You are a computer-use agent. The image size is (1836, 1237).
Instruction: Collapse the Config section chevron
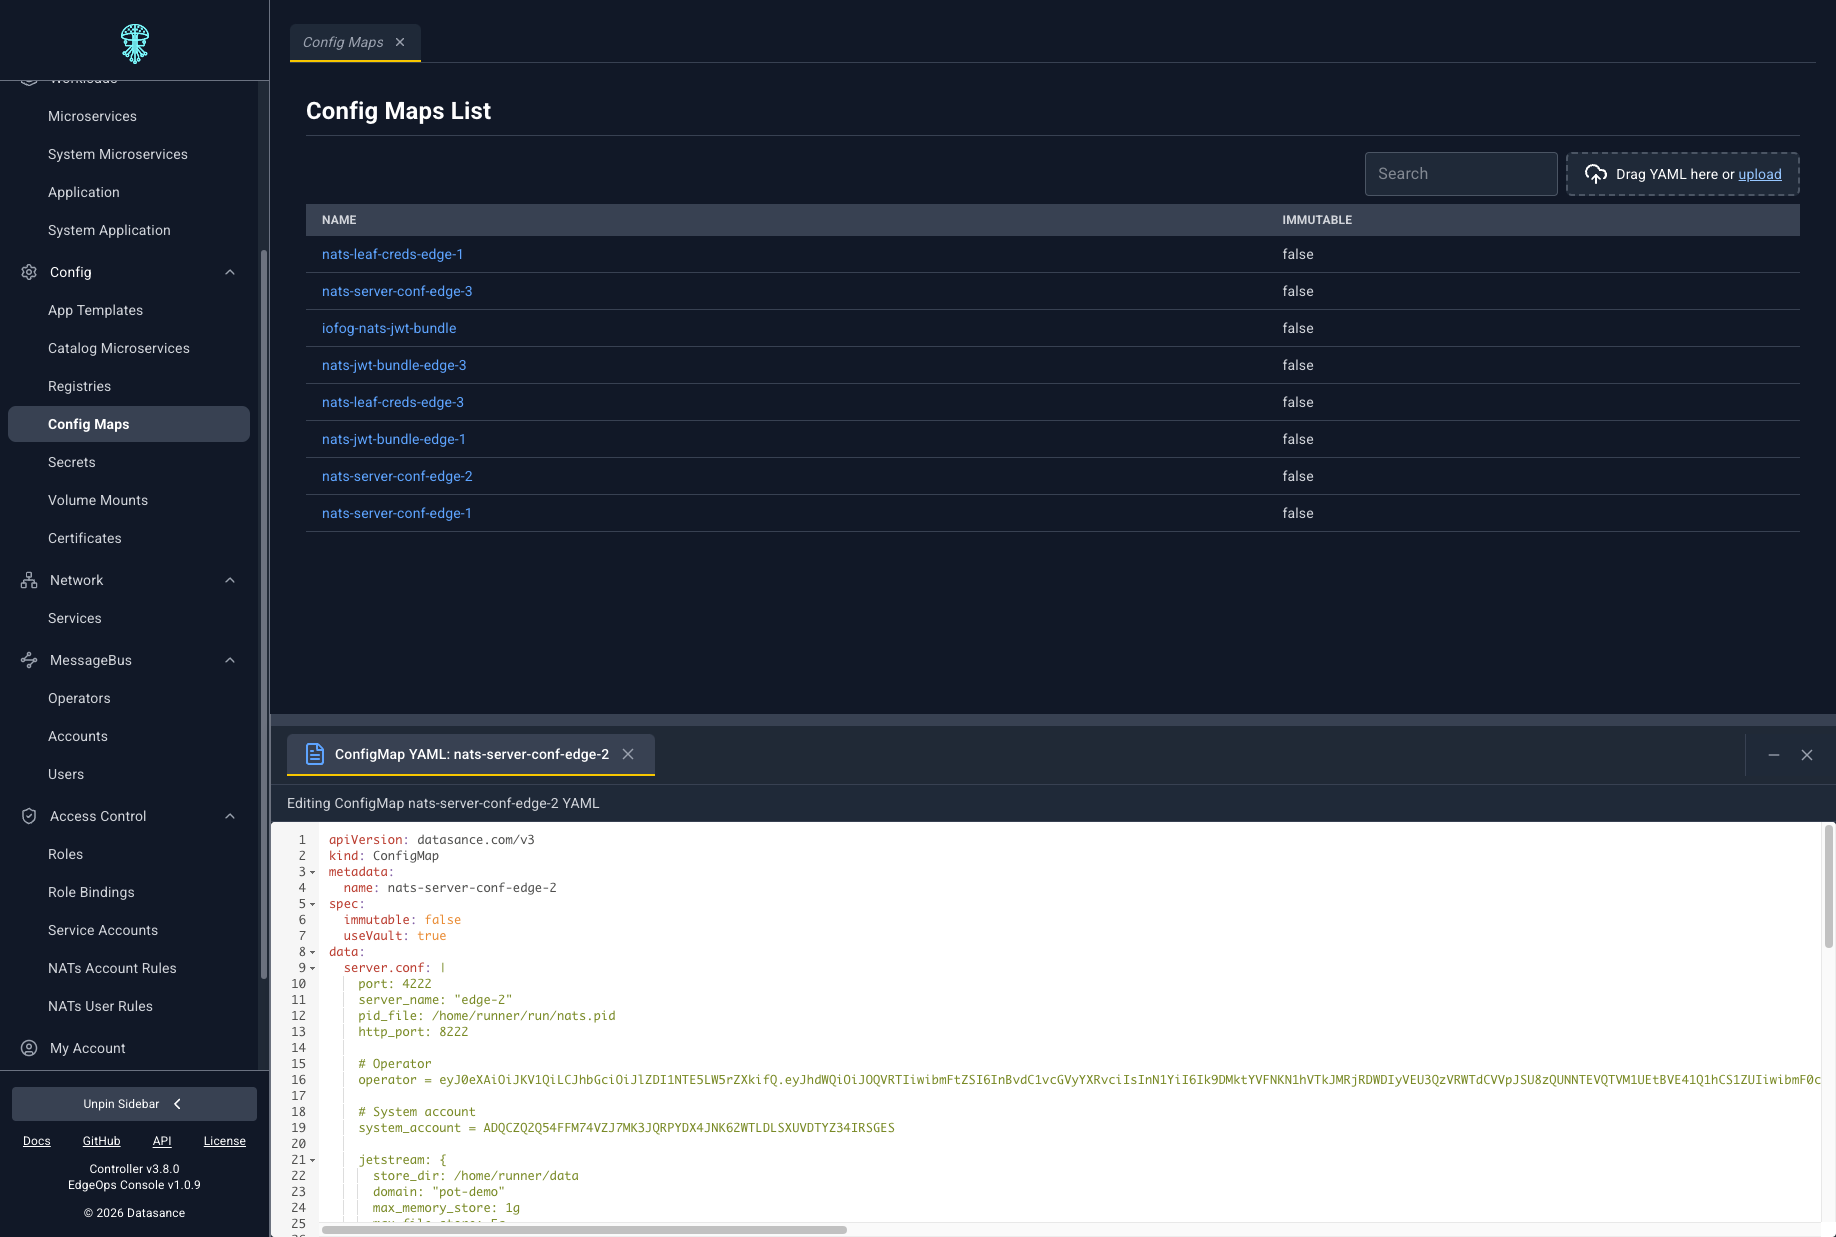pos(230,272)
